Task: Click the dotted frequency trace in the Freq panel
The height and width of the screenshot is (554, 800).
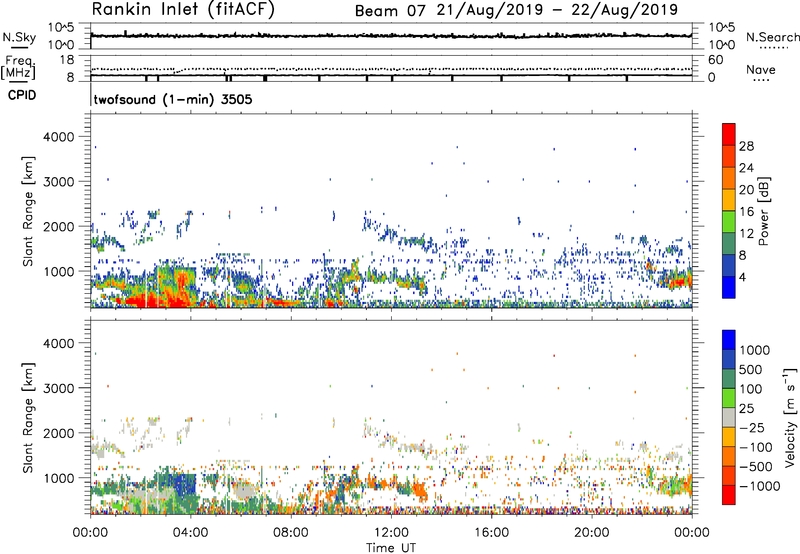Action: [391, 69]
